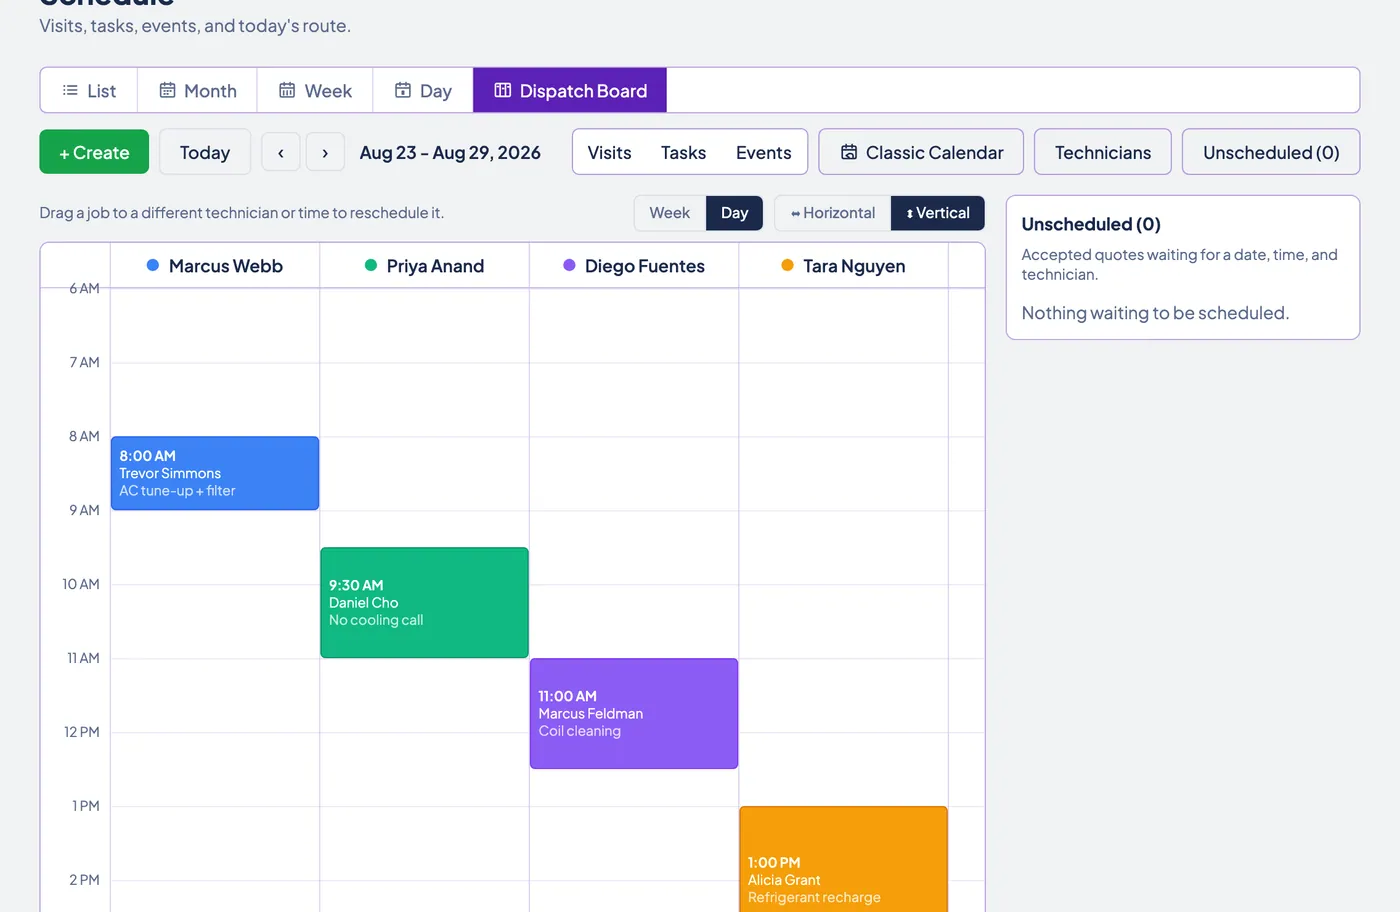Open Trevor Simmons AC tune-up job

click(215, 473)
